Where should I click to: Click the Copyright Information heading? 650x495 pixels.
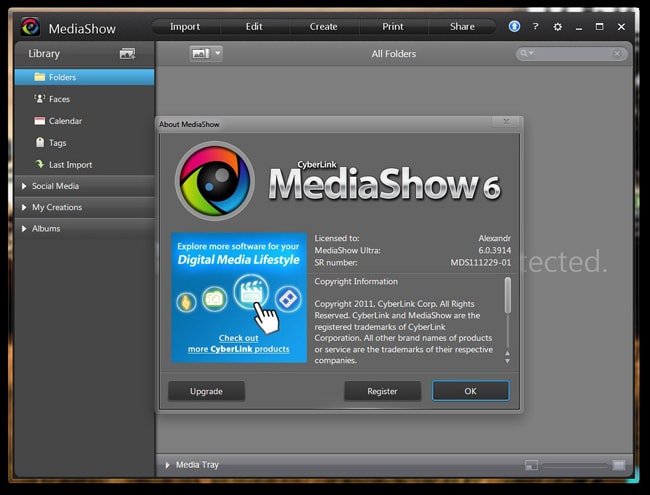point(356,281)
